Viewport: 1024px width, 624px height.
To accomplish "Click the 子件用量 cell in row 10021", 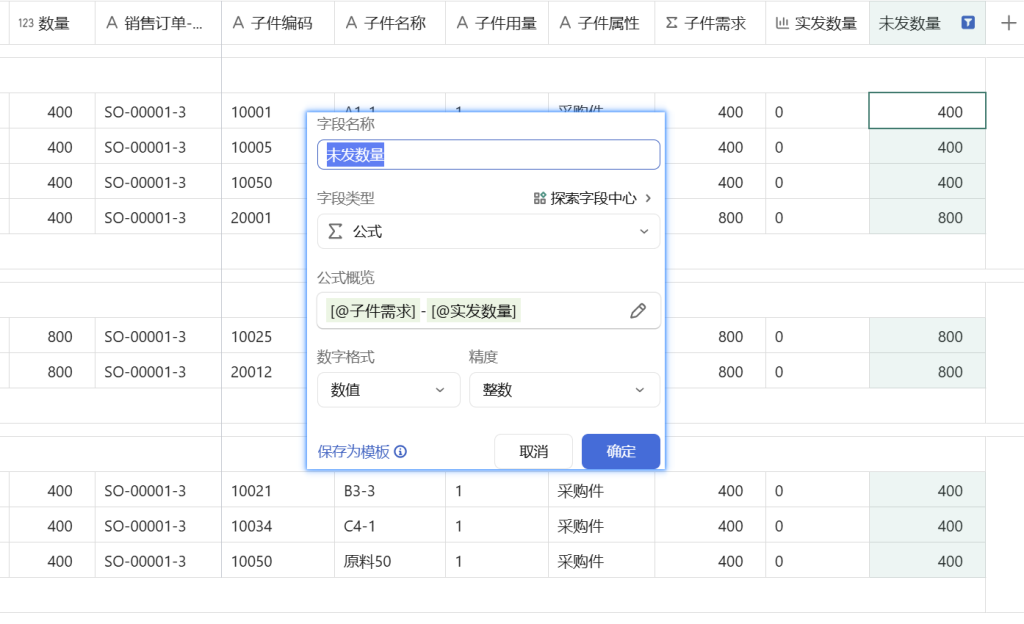I will click(497, 490).
